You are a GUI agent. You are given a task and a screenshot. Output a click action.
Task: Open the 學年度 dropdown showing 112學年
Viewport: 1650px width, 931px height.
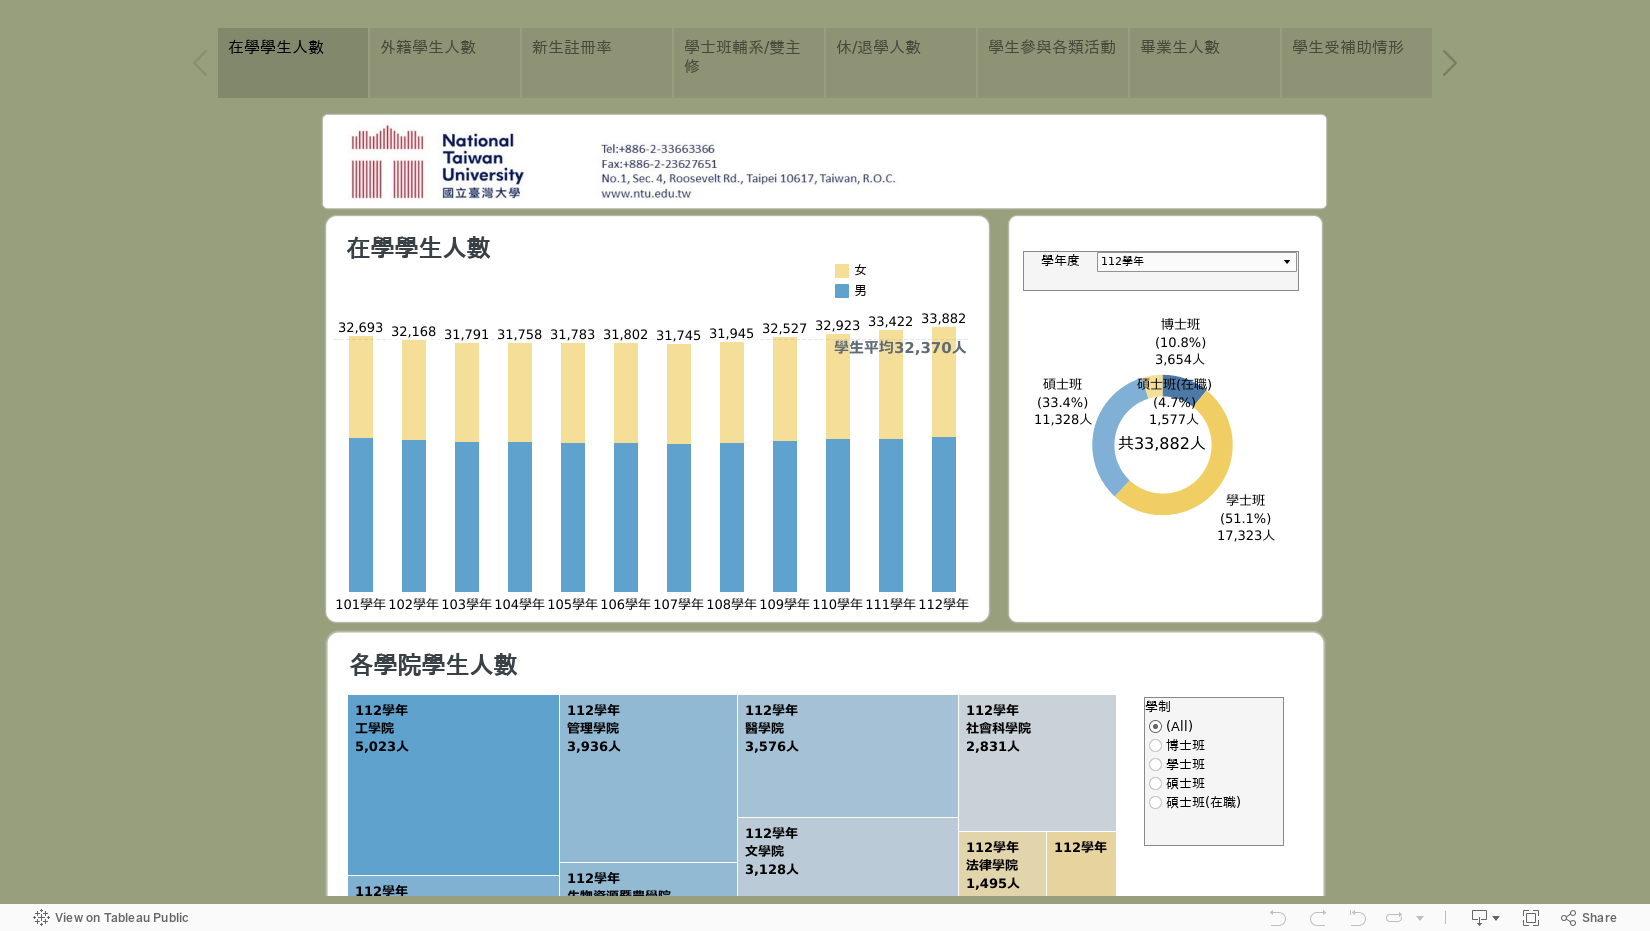click(x=1197, y=262)
